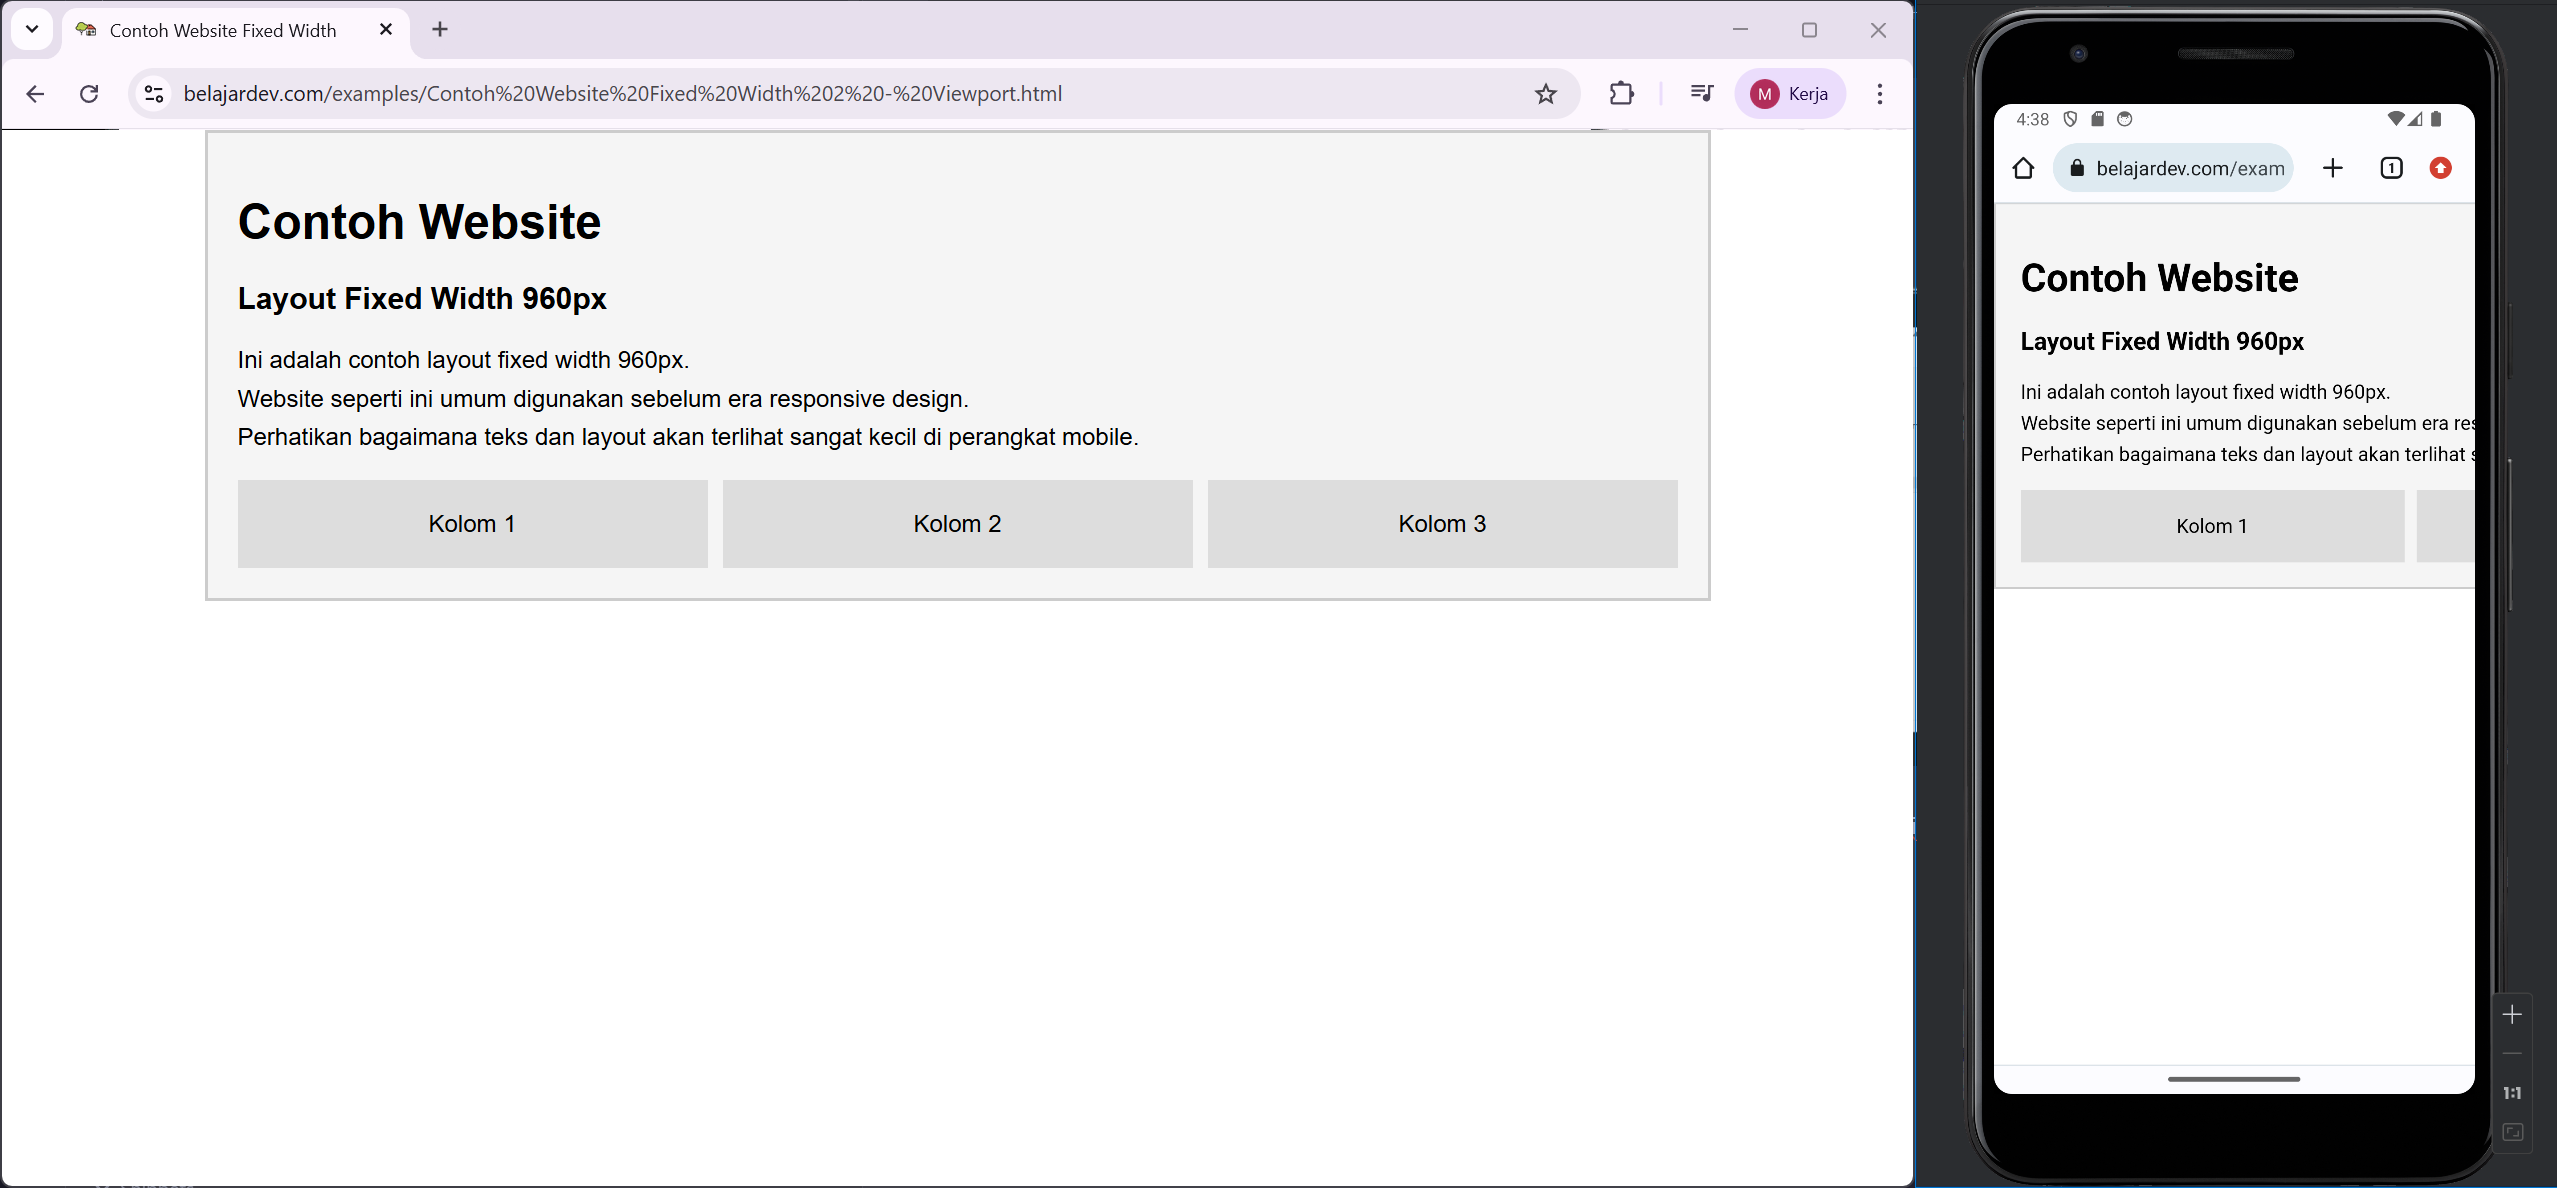Open Chrome's three-dot menu
This screenshot has width=2557, height=1188.
coord(1879,93)
